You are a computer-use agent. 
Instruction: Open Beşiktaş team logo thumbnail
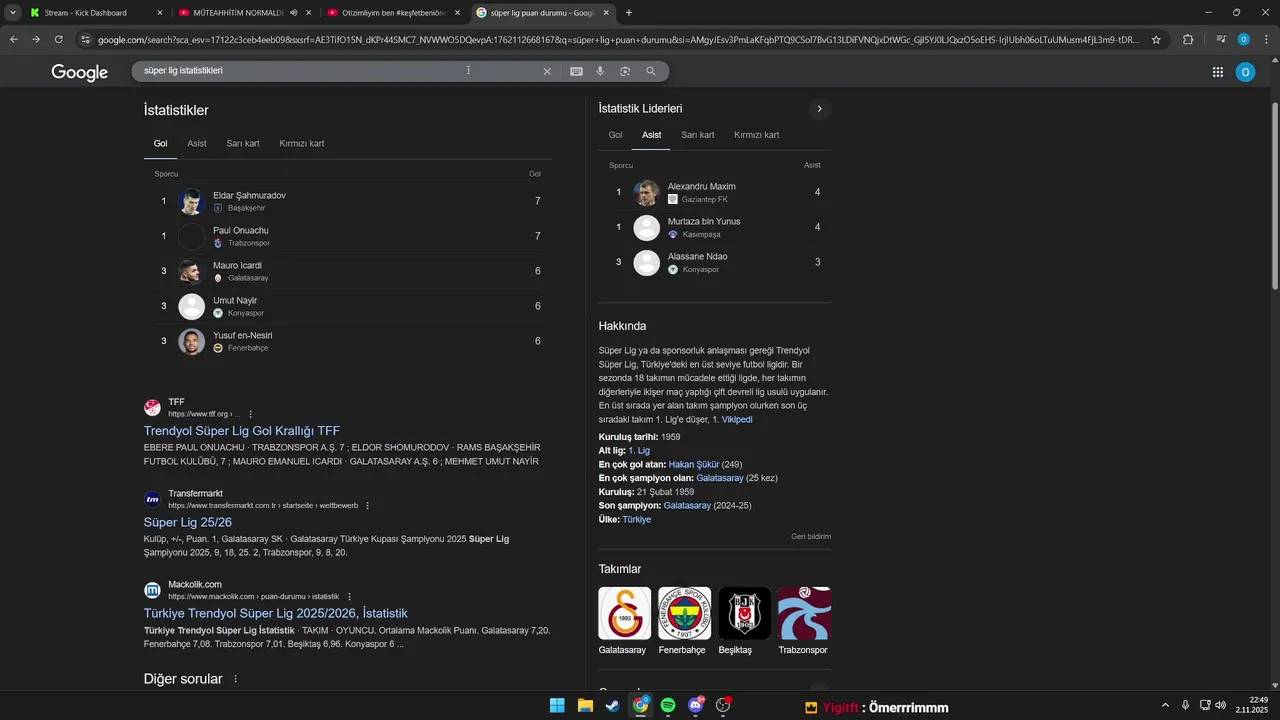point(744,613)
